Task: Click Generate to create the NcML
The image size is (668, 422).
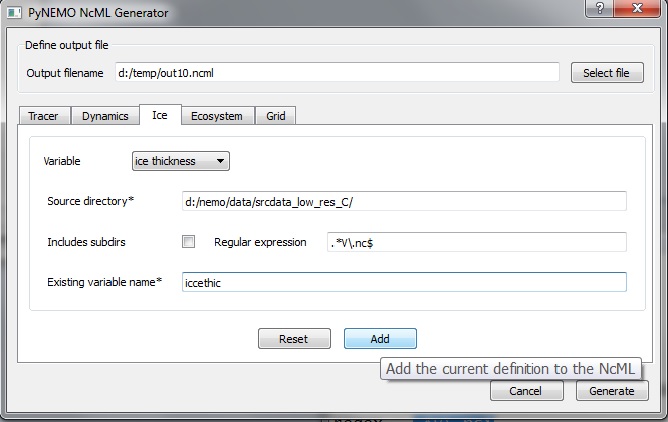Action: pos(612,390)
